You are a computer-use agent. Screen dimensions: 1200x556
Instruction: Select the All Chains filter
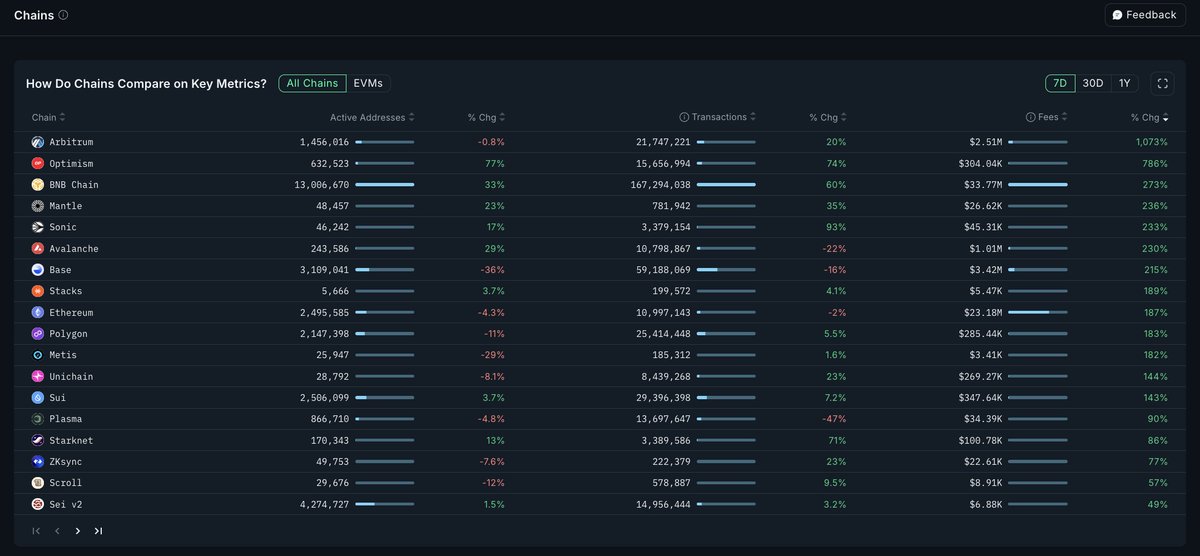(312, 83)
